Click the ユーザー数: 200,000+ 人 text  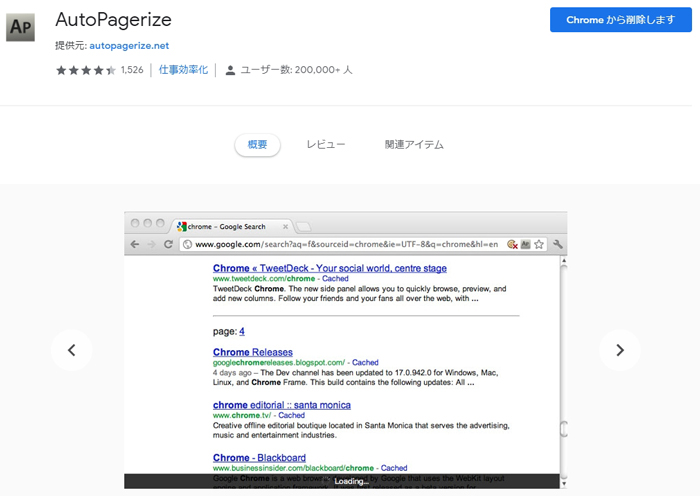pos(296,70)
